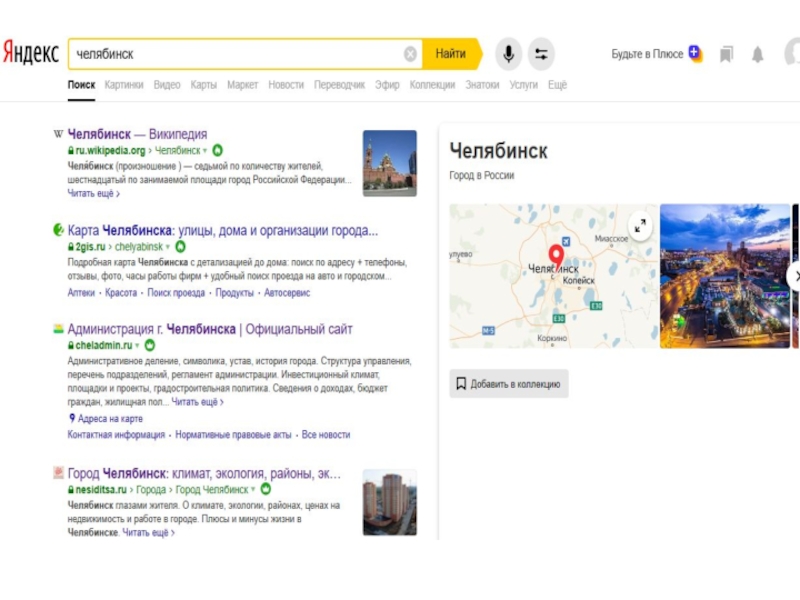Click the map pin icon near Адреса на карте

point(72,418)
